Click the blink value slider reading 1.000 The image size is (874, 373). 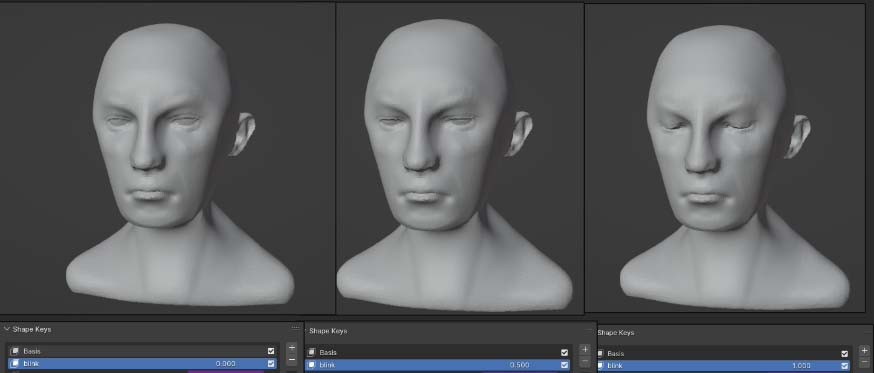point(802,366)
